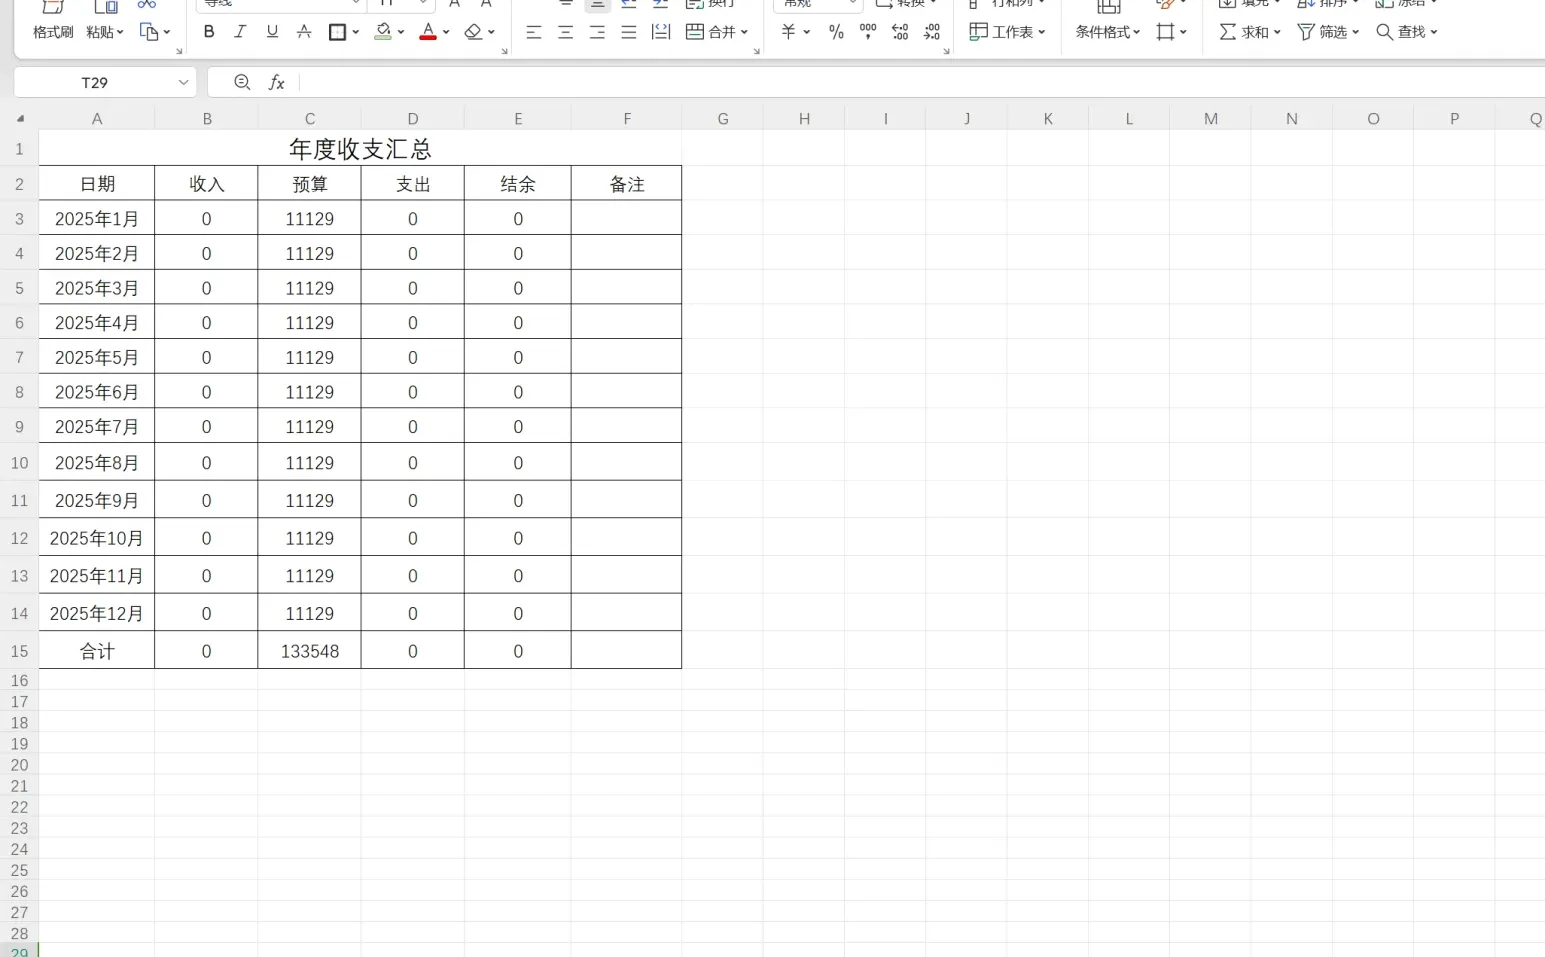Toggle bold formatting
This screenshot has height=957, width=1545.
pyautogui.click(x=209, y=32)
